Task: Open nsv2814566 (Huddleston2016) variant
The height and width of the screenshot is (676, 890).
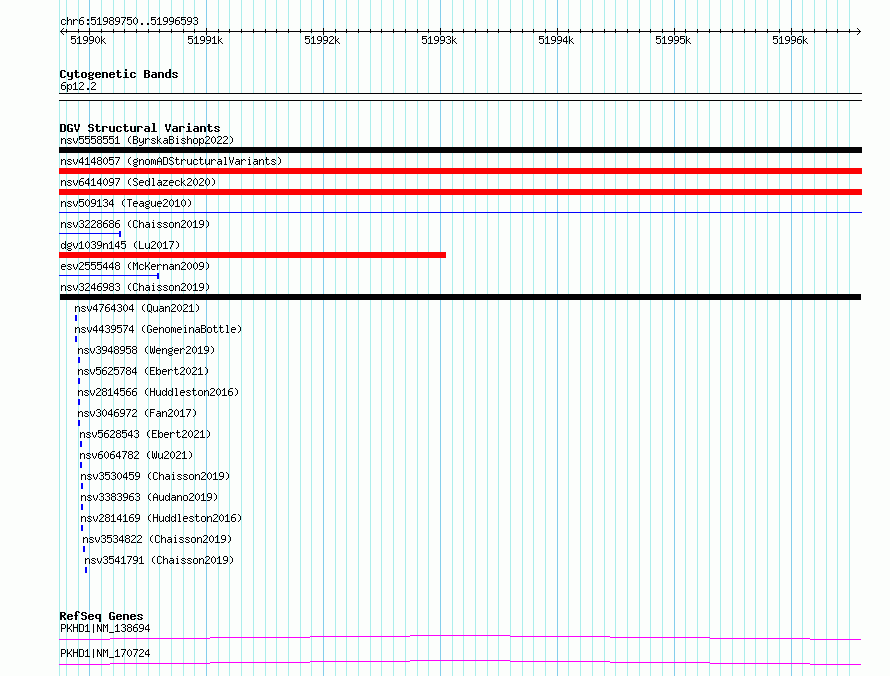Action: point(158,392)
